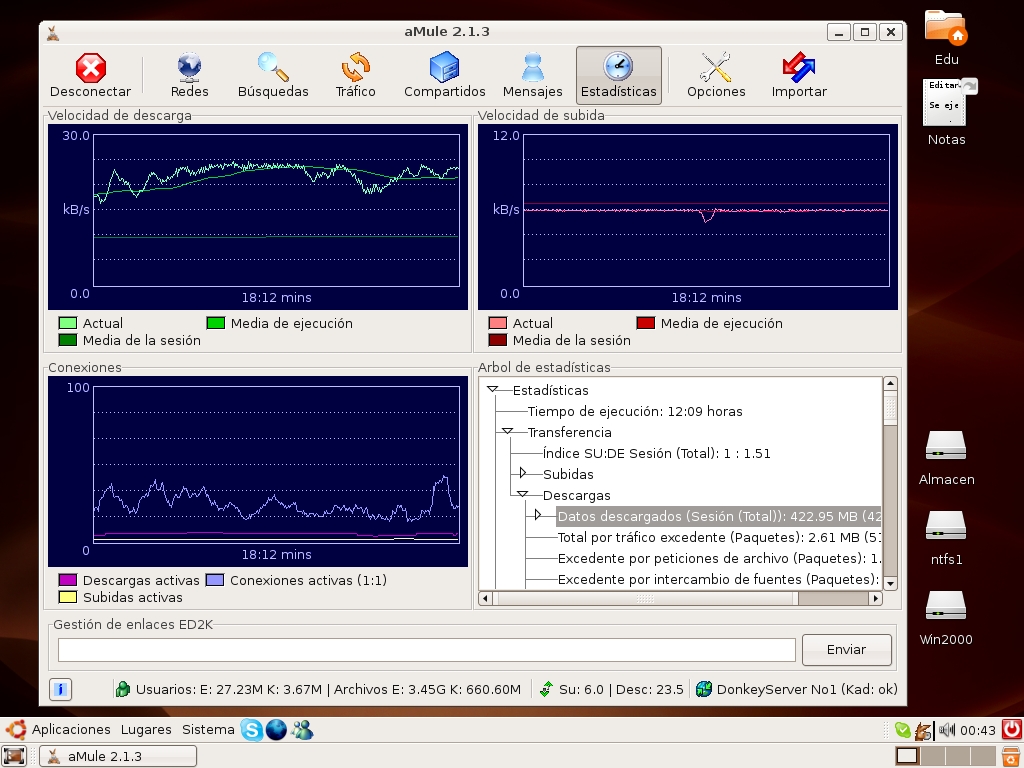Click the blue info icon in status bar
This screenshot has height=768, width=1024.
(x=60, y=689)
